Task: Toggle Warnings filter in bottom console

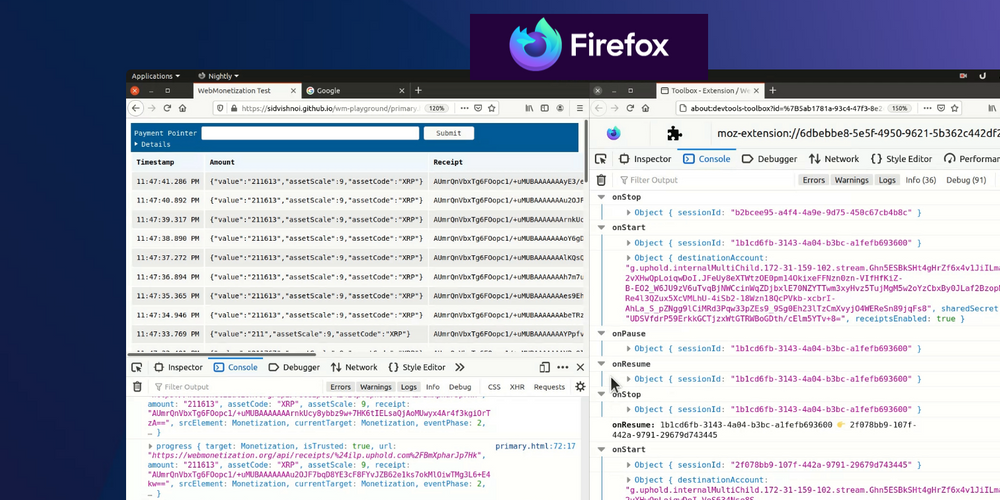Action: point(375,387)
